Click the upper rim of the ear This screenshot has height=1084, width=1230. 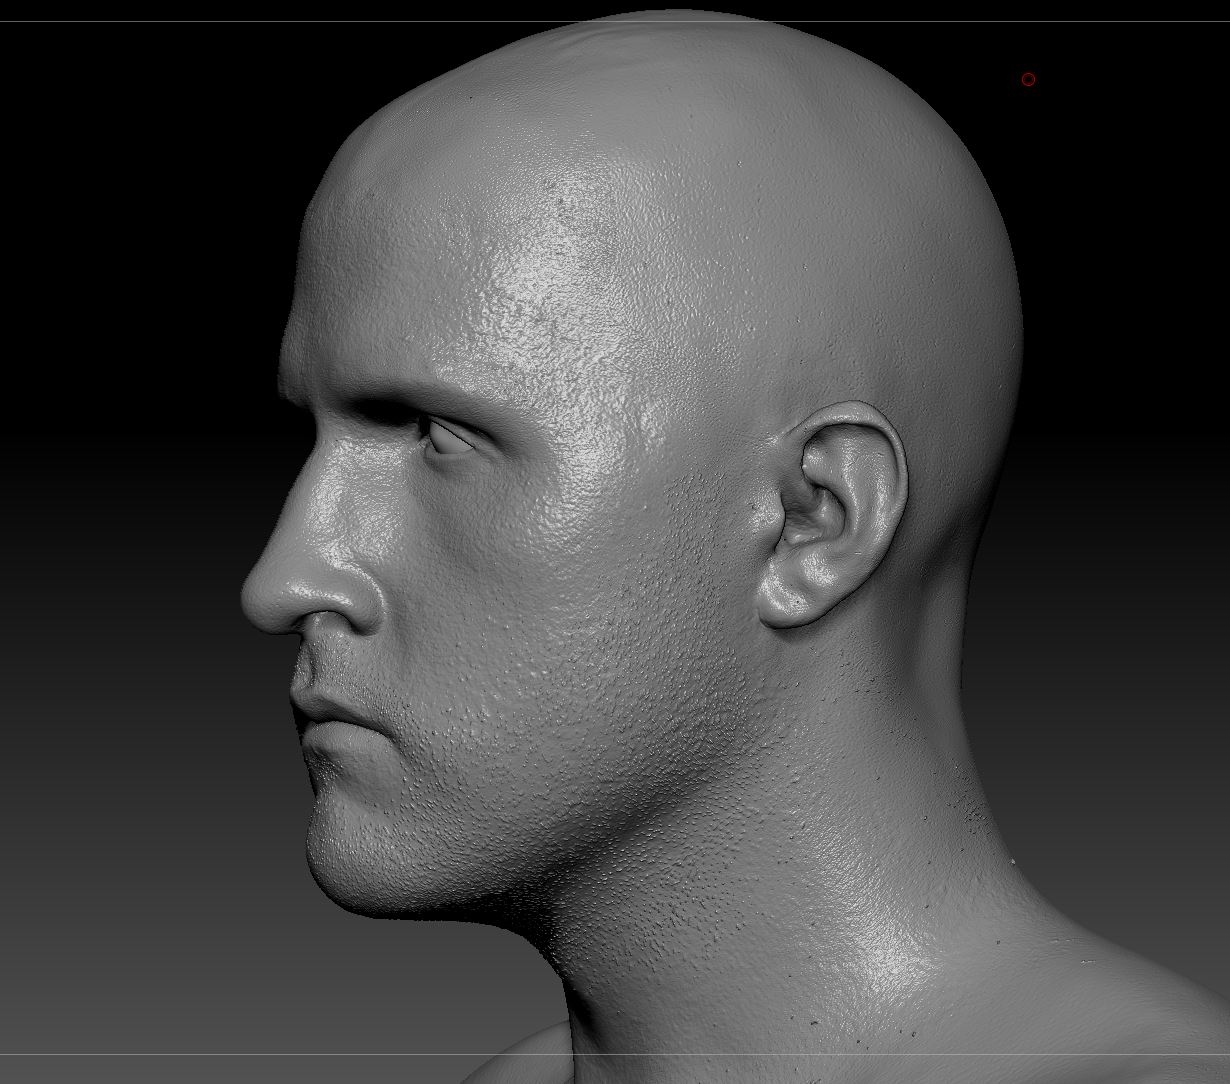(x=858, y=418)
